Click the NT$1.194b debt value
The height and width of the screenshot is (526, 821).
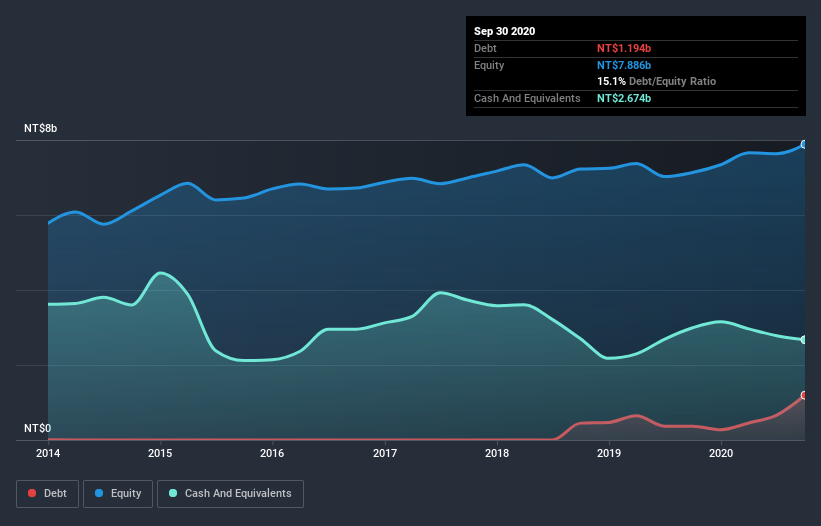(x=624, y=48)
